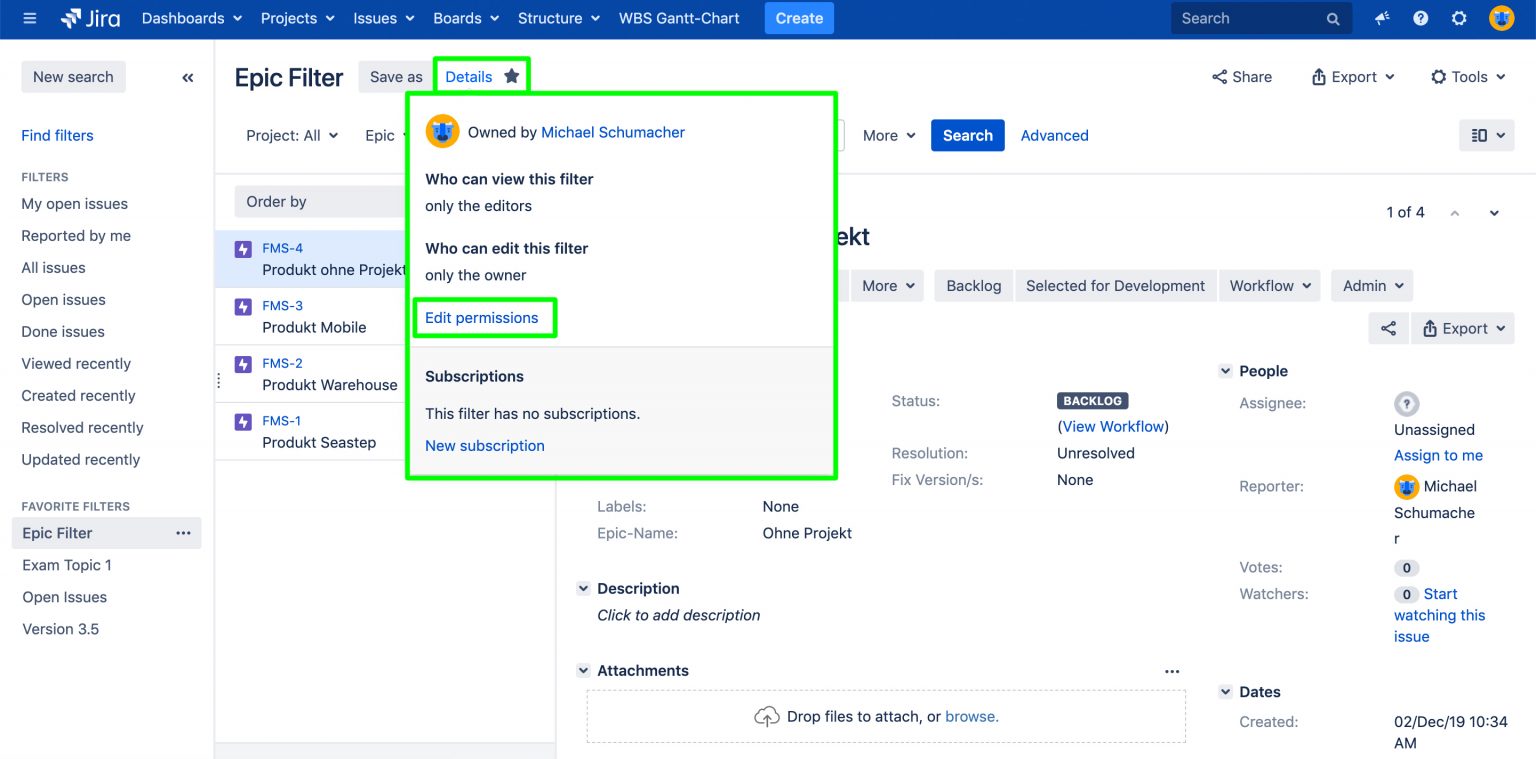Open the help question-mark icon
The width and height of the screenshot is (1536, 759).
point(1420,18)
